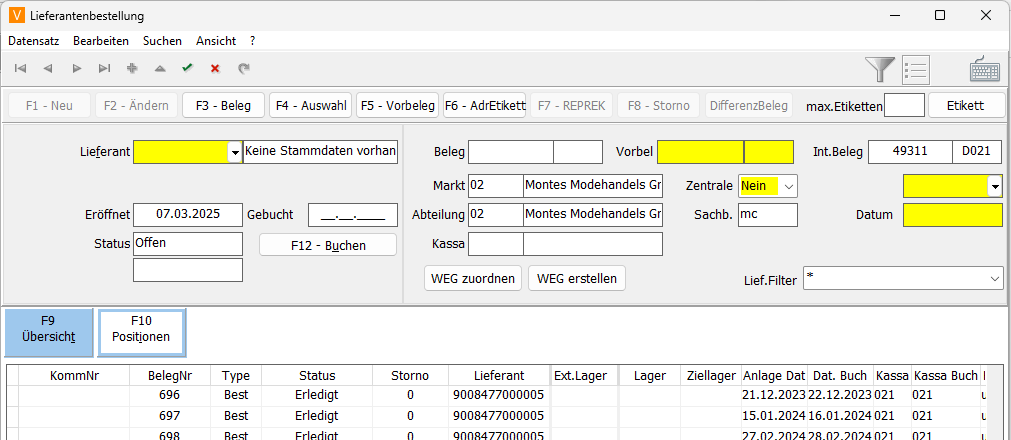Click the refresh arrow icon
Viewport: 1011px width, 440px height.
pos(243,68)
